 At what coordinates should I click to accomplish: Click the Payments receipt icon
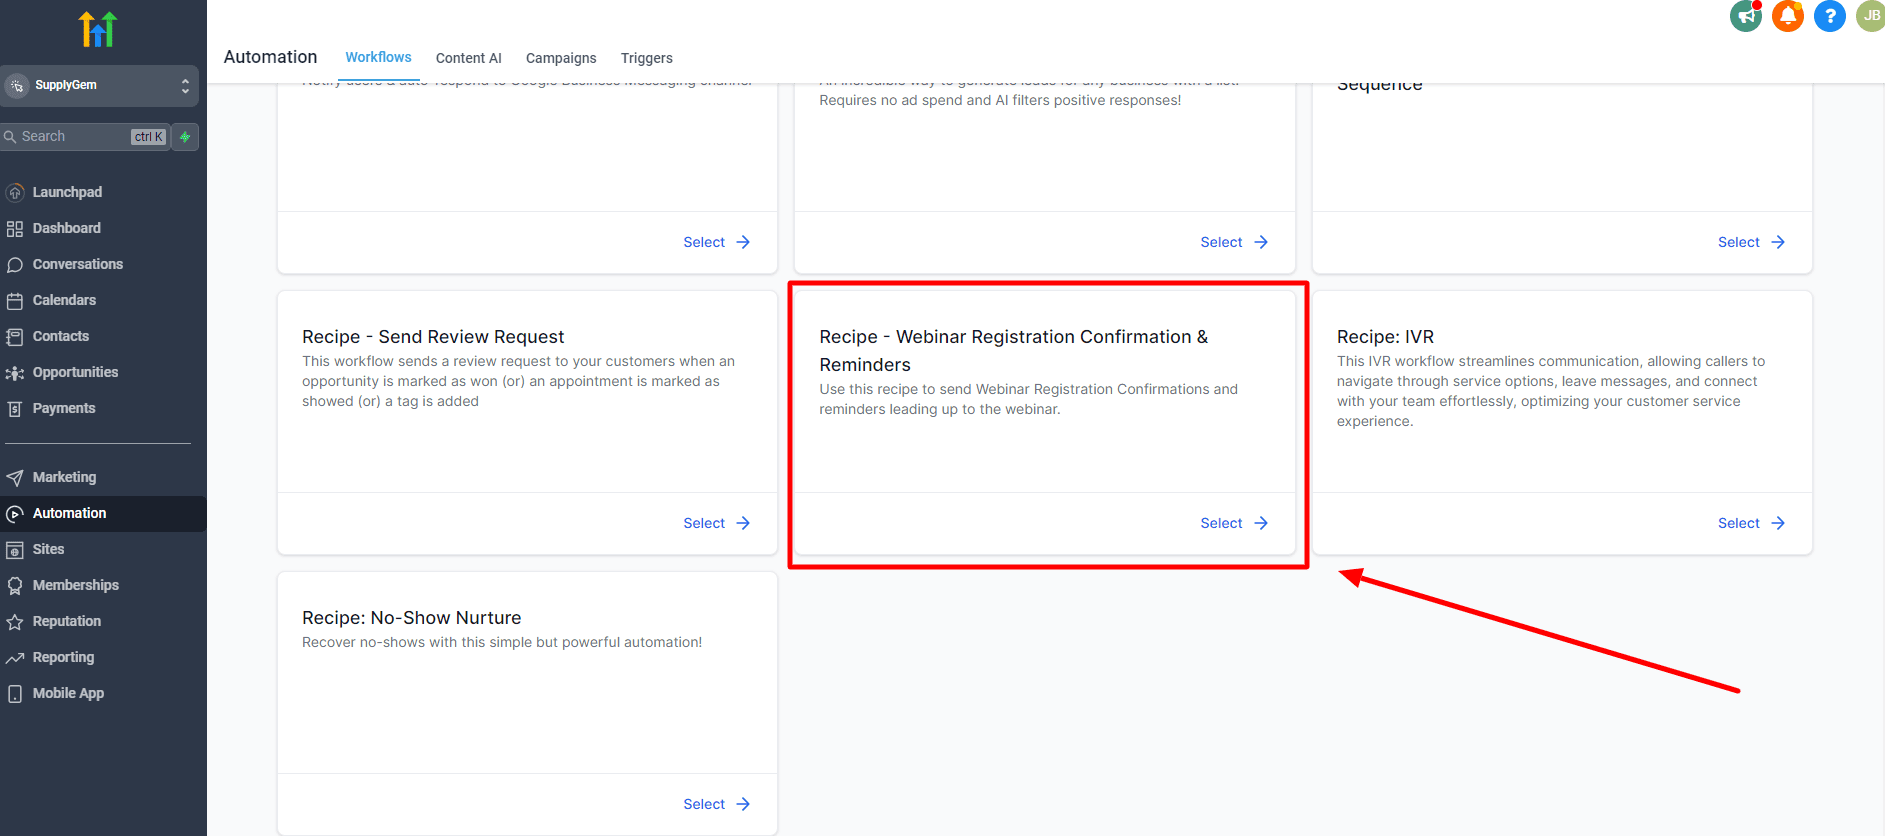(15, 409)
